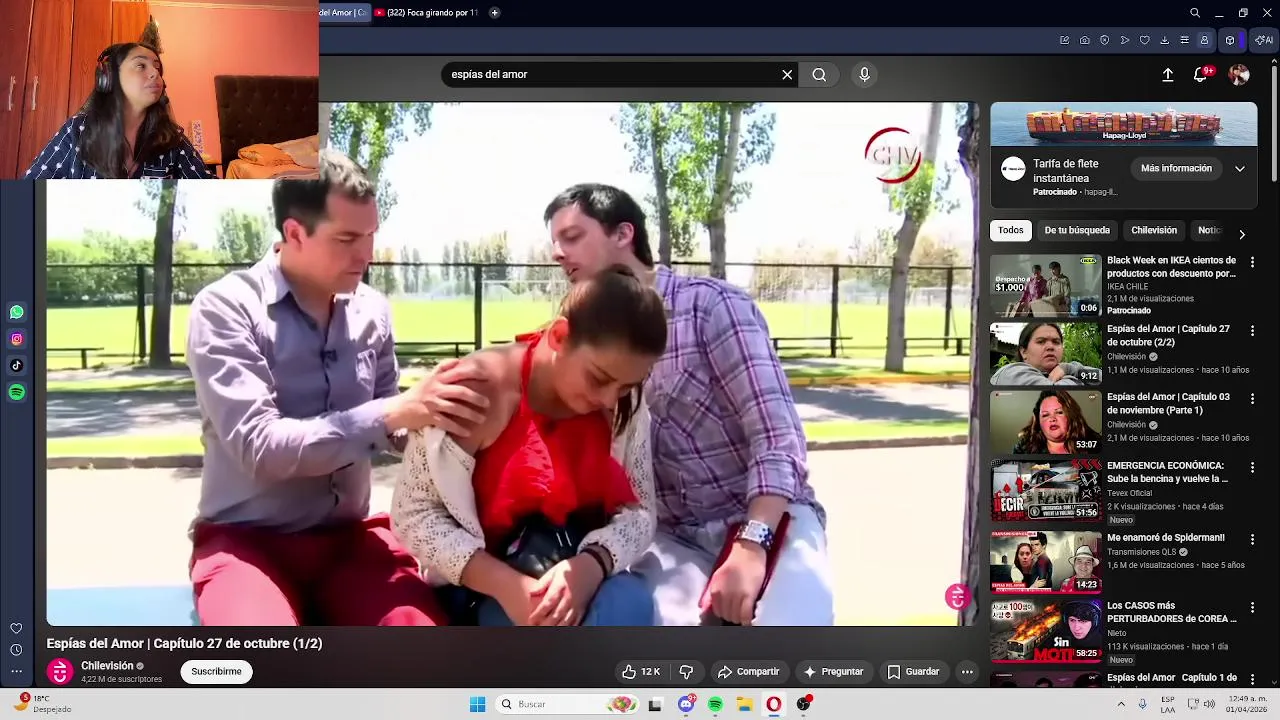Save the video with Guardar

(913, 672)
